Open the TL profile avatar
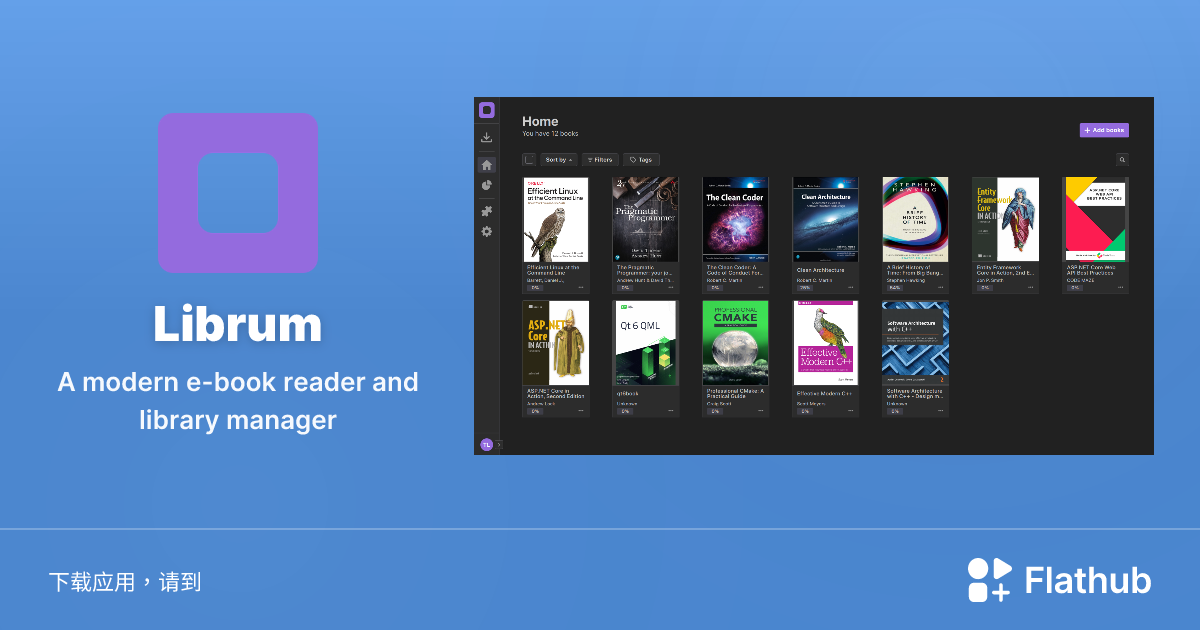The height and width of the screenshot is (630, 1200). pos(487,444)
